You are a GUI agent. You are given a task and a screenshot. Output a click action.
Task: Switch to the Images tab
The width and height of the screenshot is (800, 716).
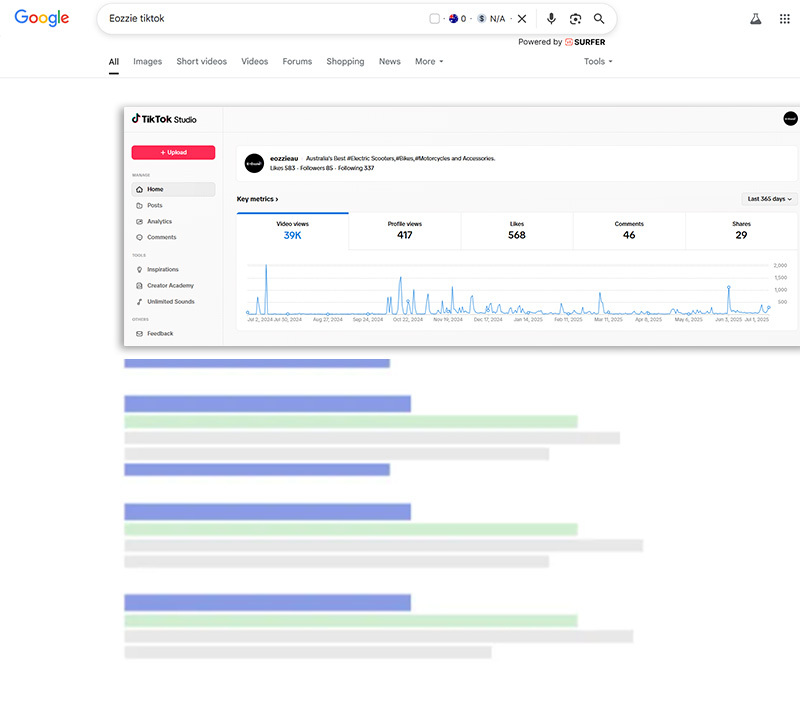[147, 62]
